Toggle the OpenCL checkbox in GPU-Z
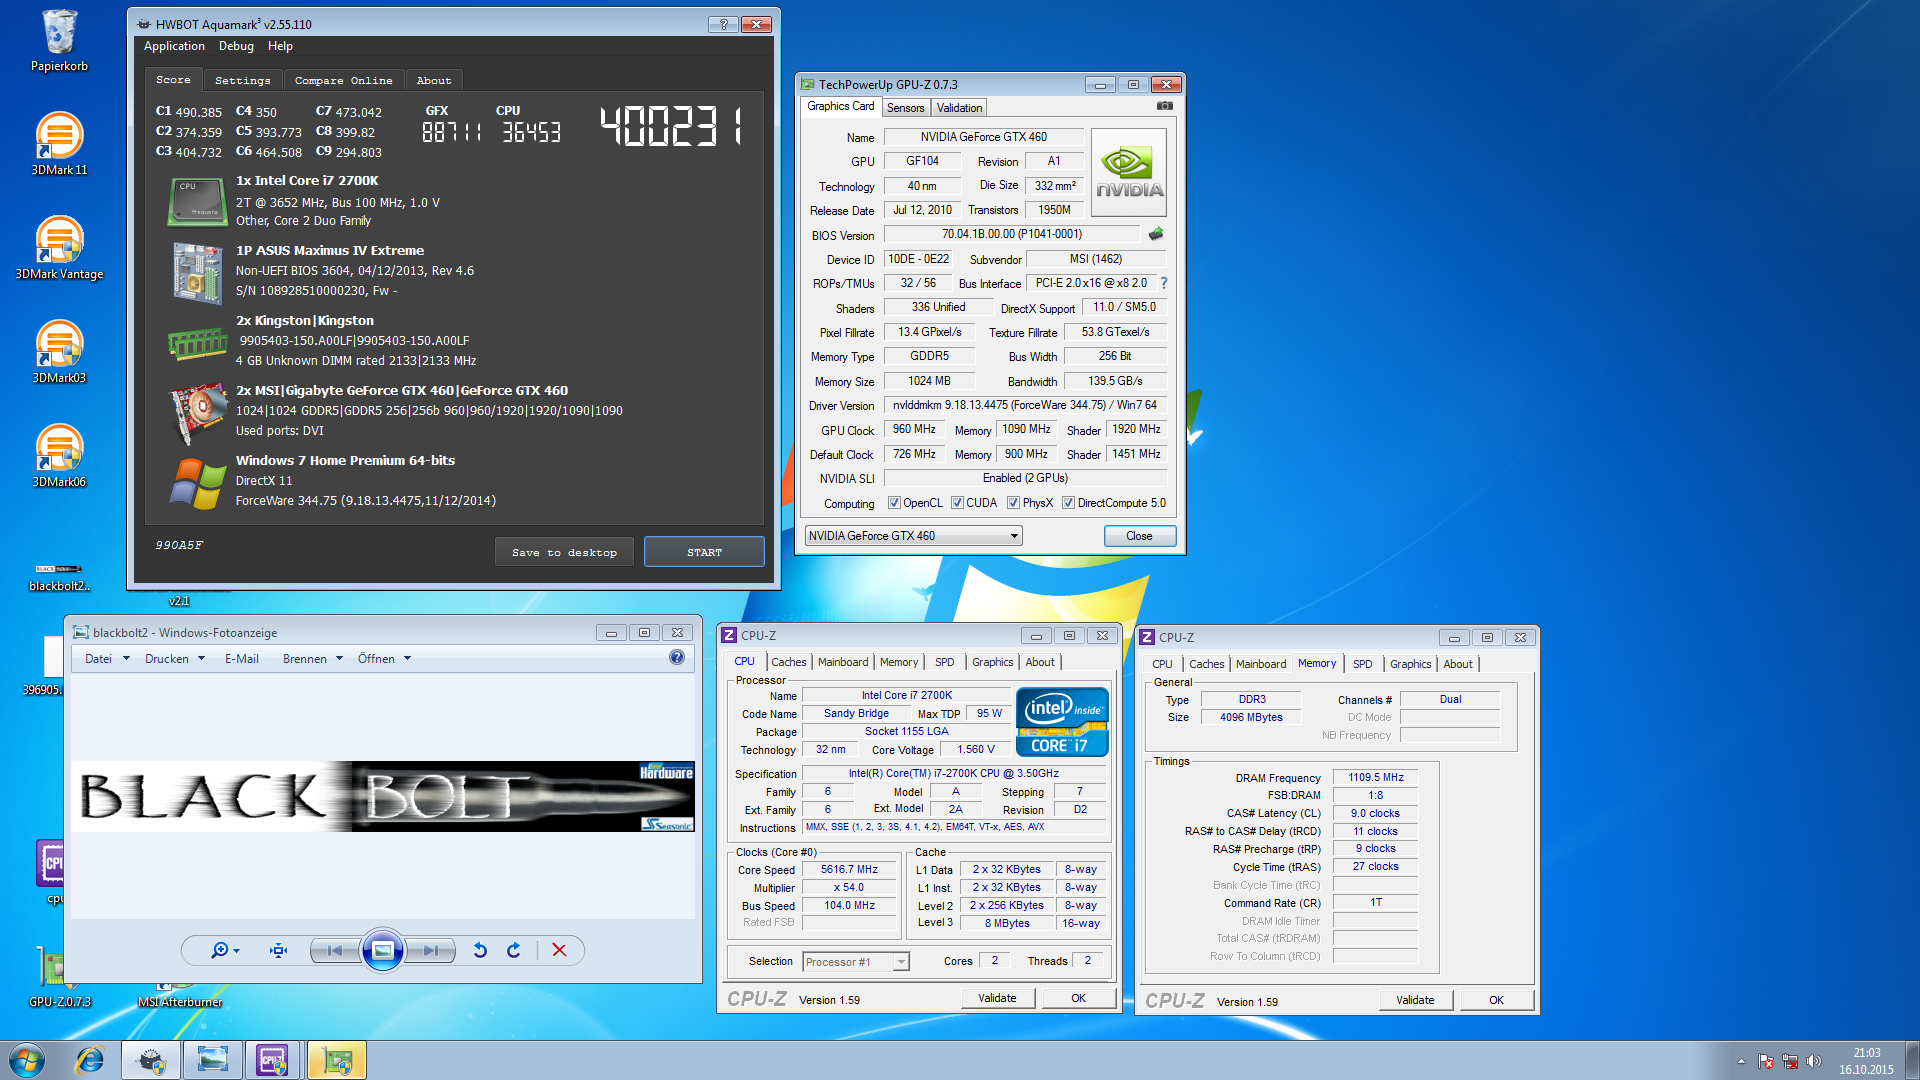The height and width of the screenshot is (1080, 1920). tap(894, 503)
